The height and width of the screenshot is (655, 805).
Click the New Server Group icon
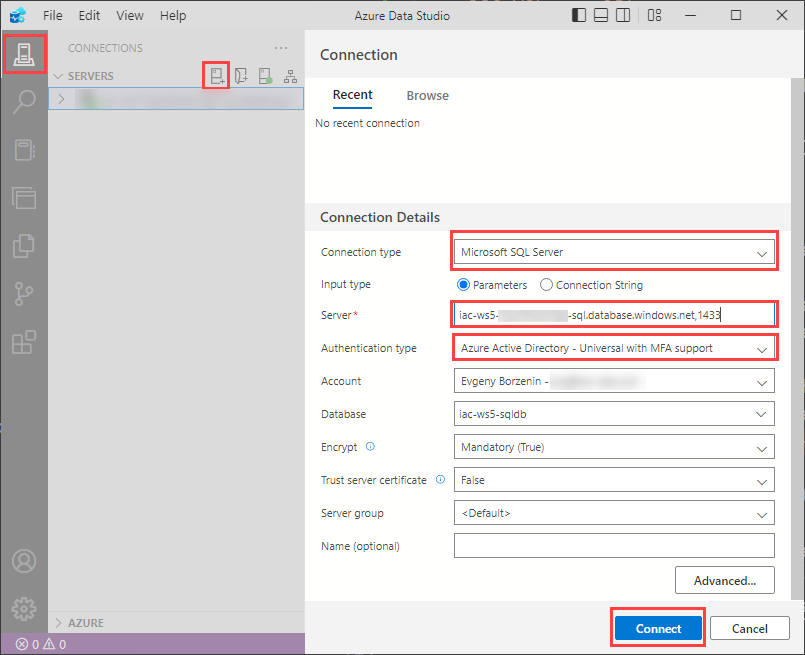click(x=241, y=76)
